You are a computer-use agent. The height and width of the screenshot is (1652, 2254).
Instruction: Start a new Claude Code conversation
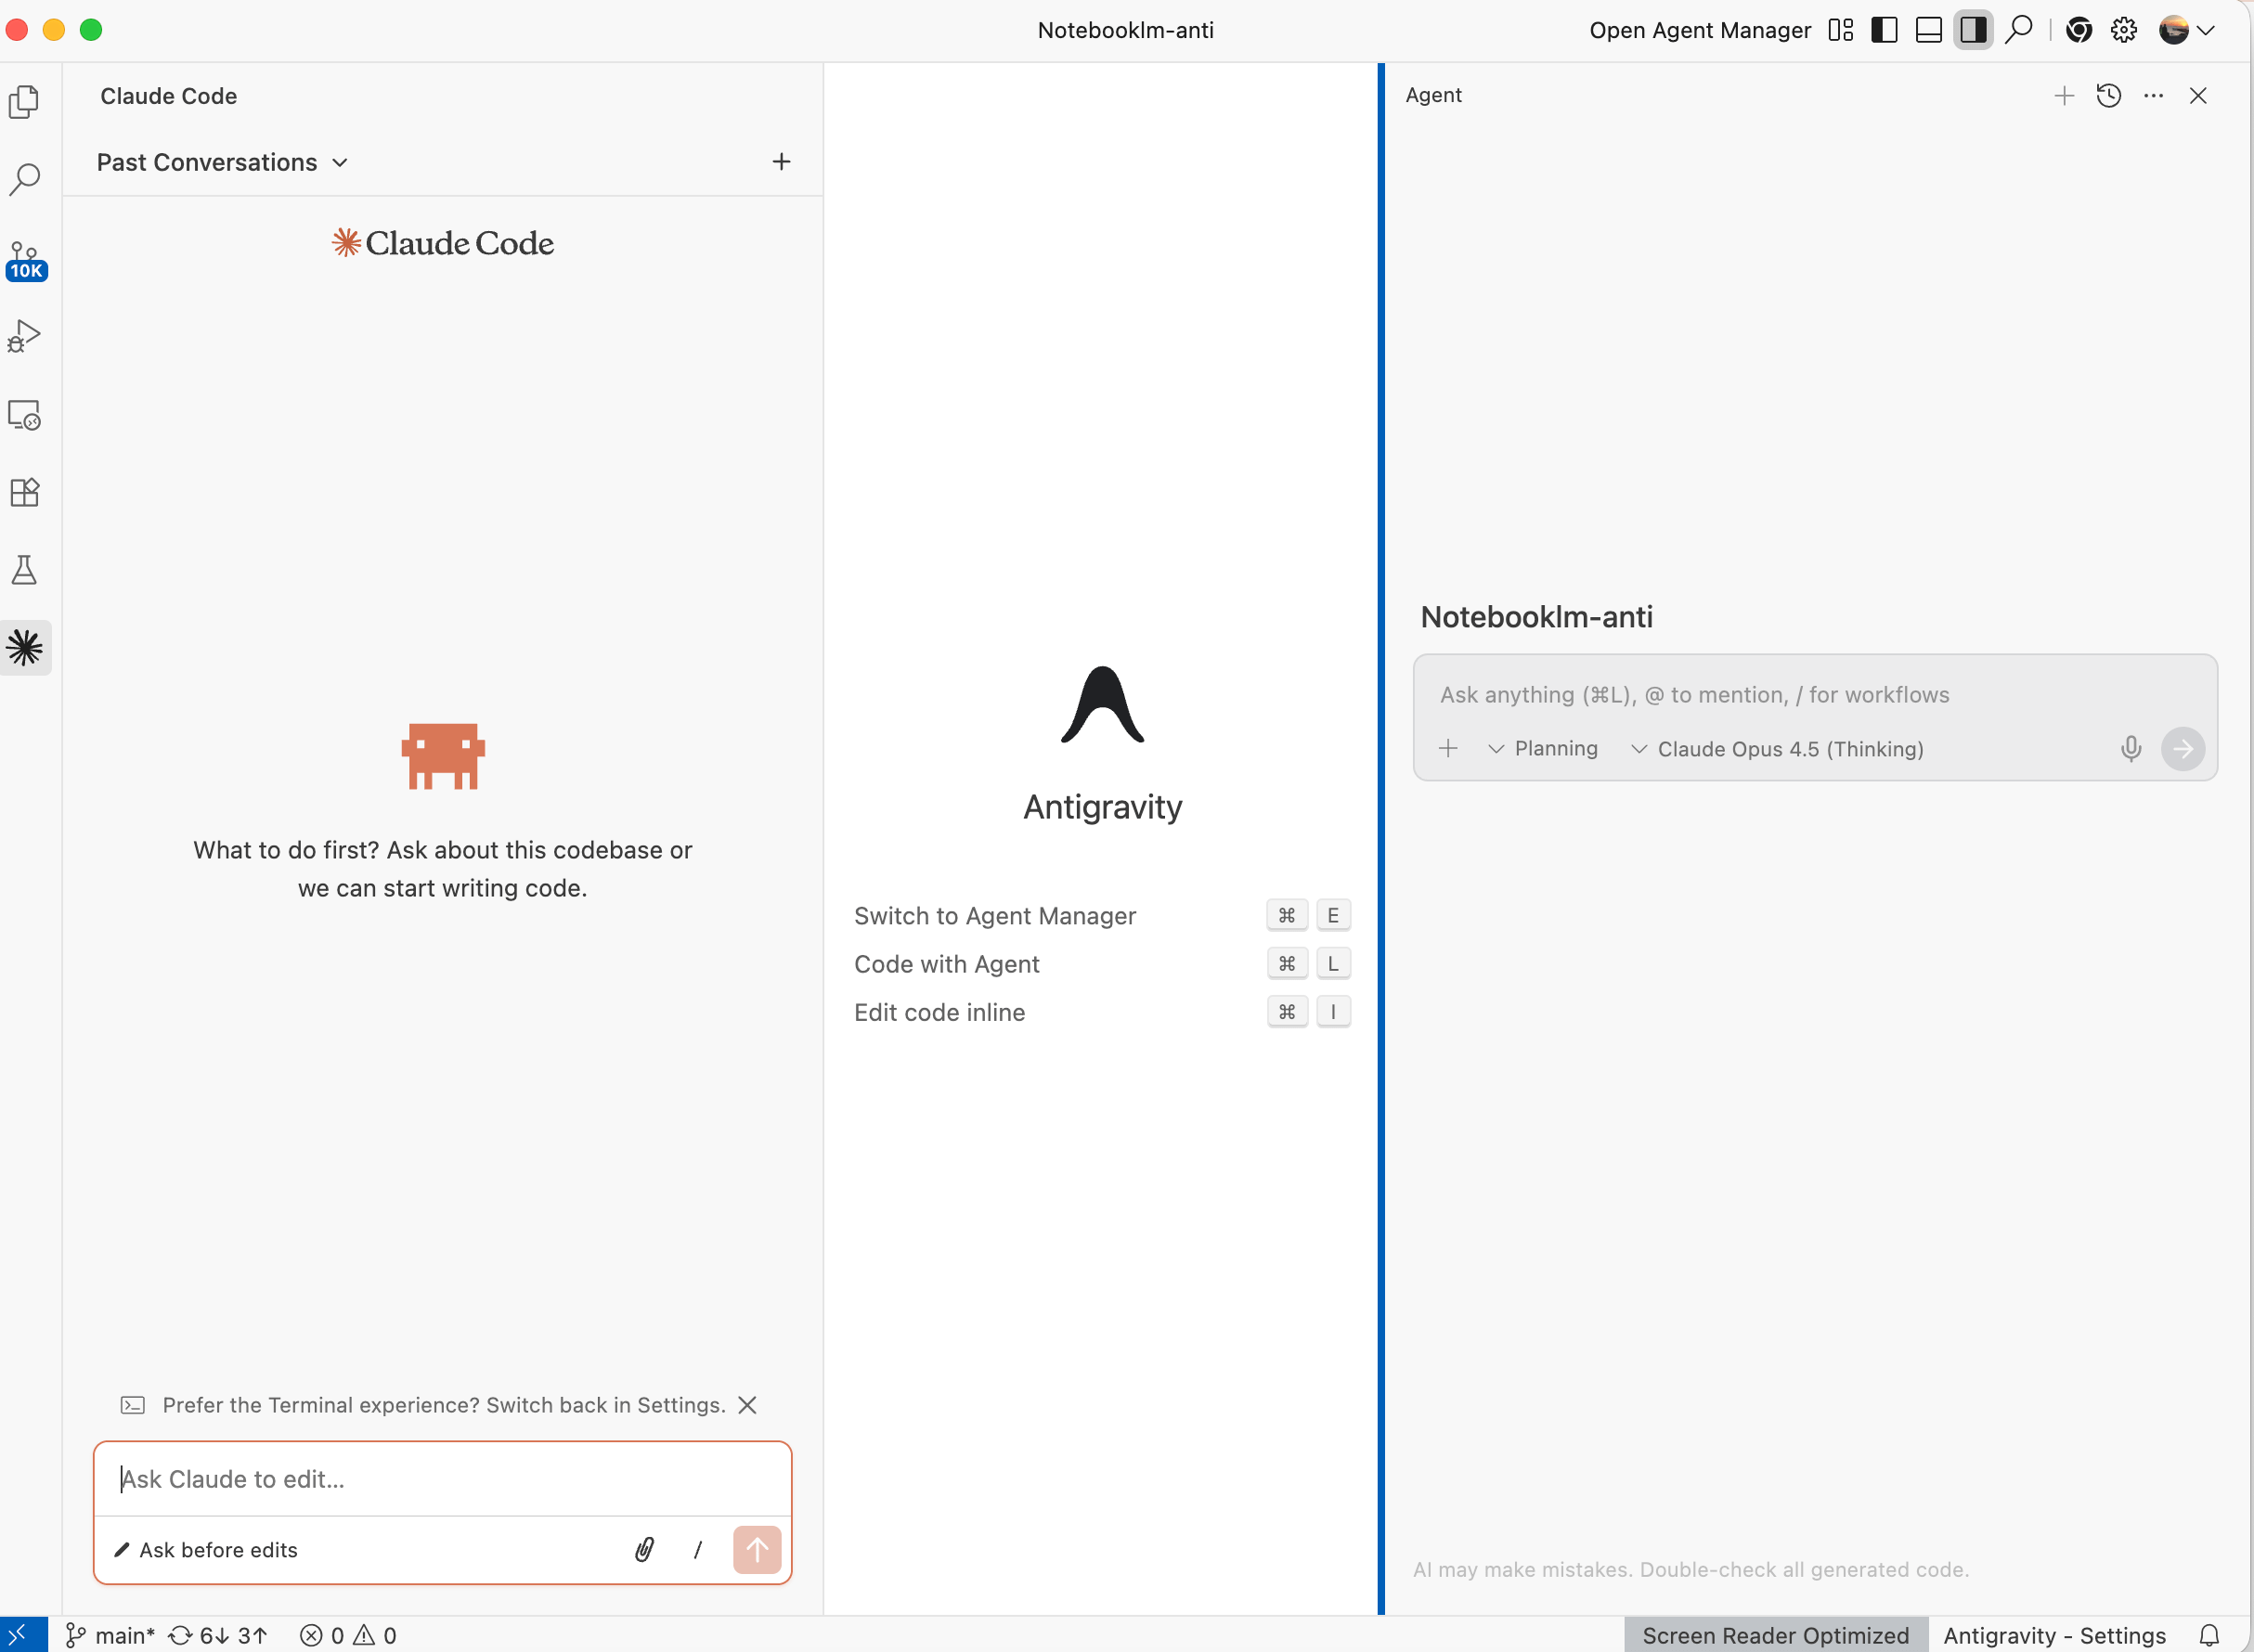pos(782,162)
